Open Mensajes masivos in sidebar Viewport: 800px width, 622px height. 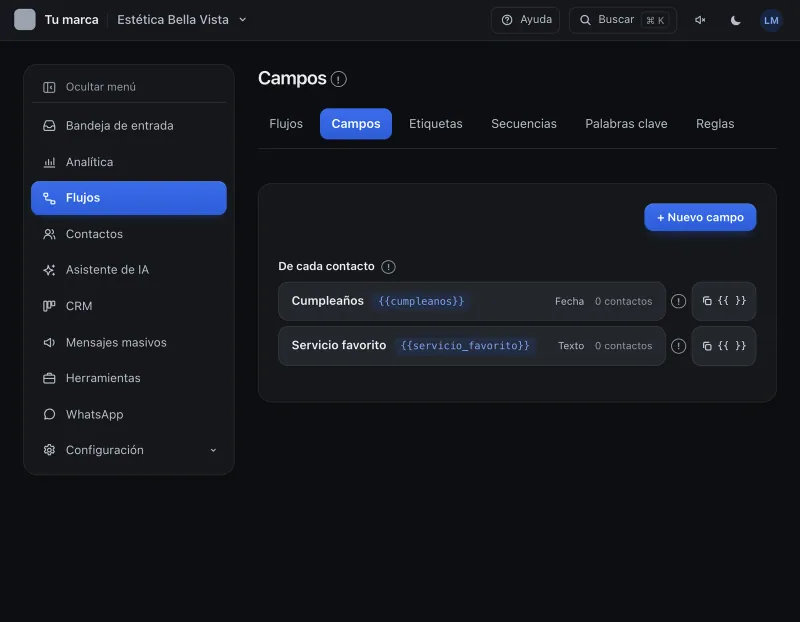pos(129,342)
